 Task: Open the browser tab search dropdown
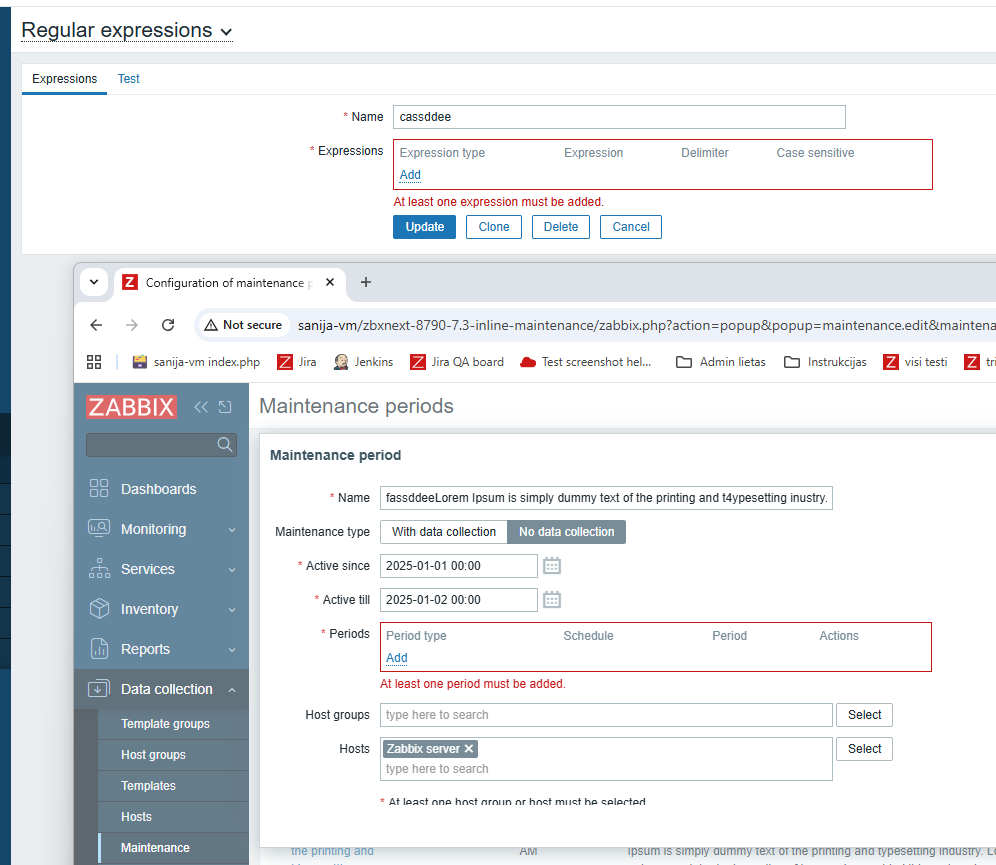pos(94,282)
